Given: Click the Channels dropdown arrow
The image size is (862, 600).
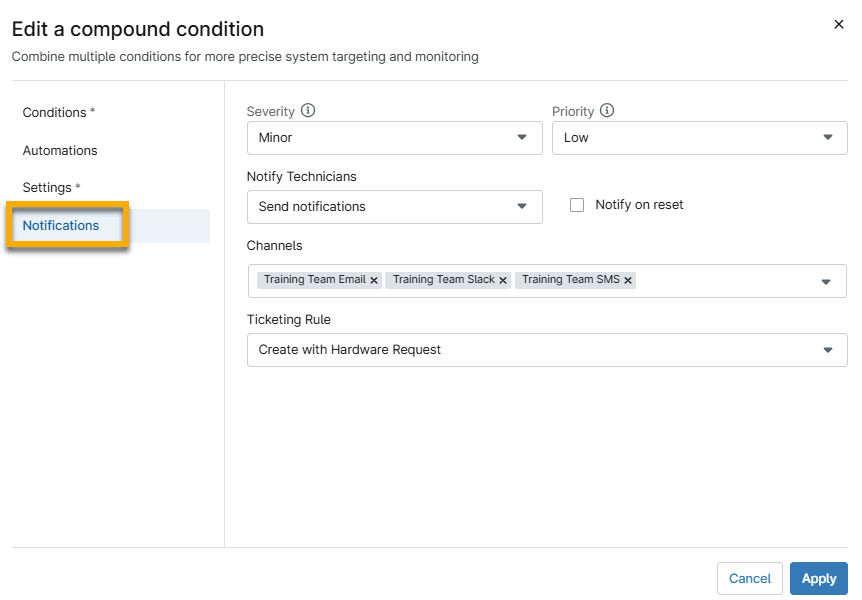Looking at the screenshot, I should [828, 281].
